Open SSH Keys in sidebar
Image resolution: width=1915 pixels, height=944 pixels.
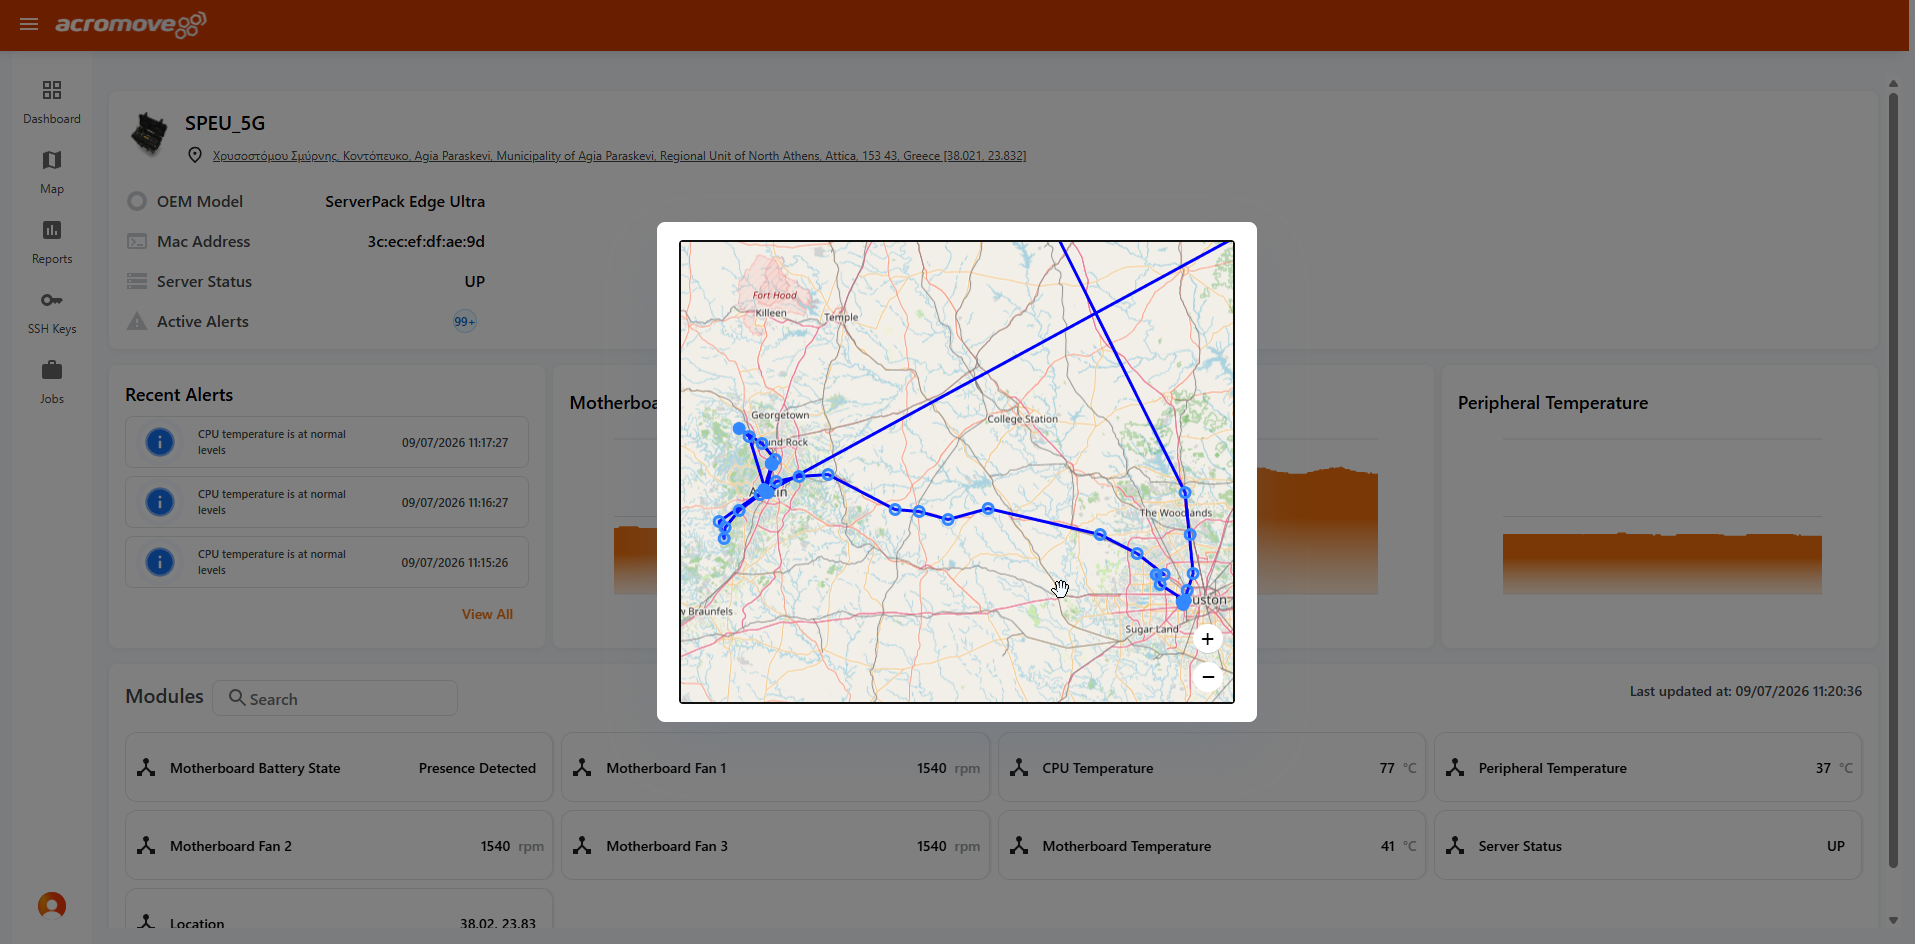click(x=52, y=313)
